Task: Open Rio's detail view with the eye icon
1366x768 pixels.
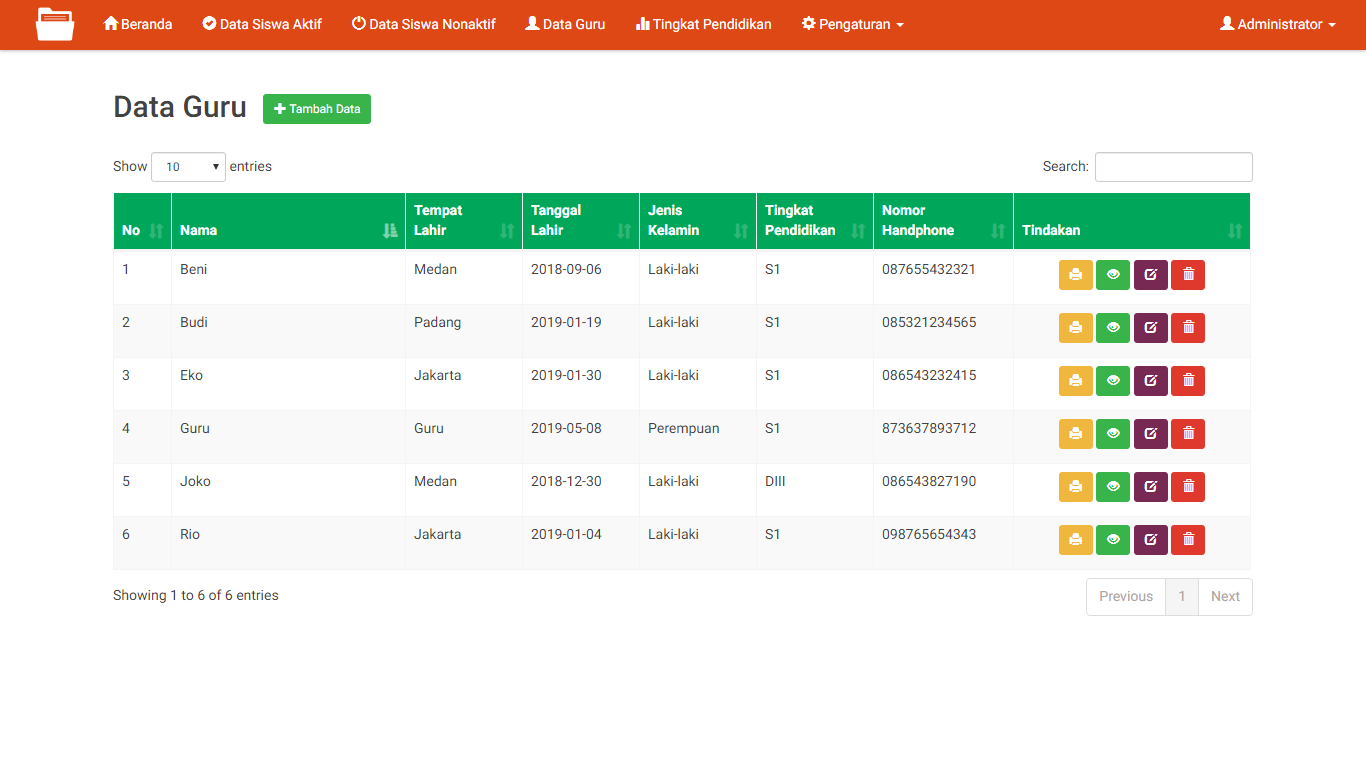Action: coord(1113,539)
